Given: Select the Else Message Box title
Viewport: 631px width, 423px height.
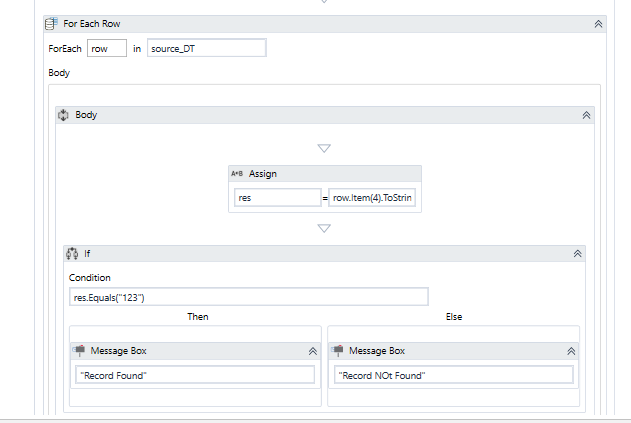Looking at the screenshot, I should (377, 351).
